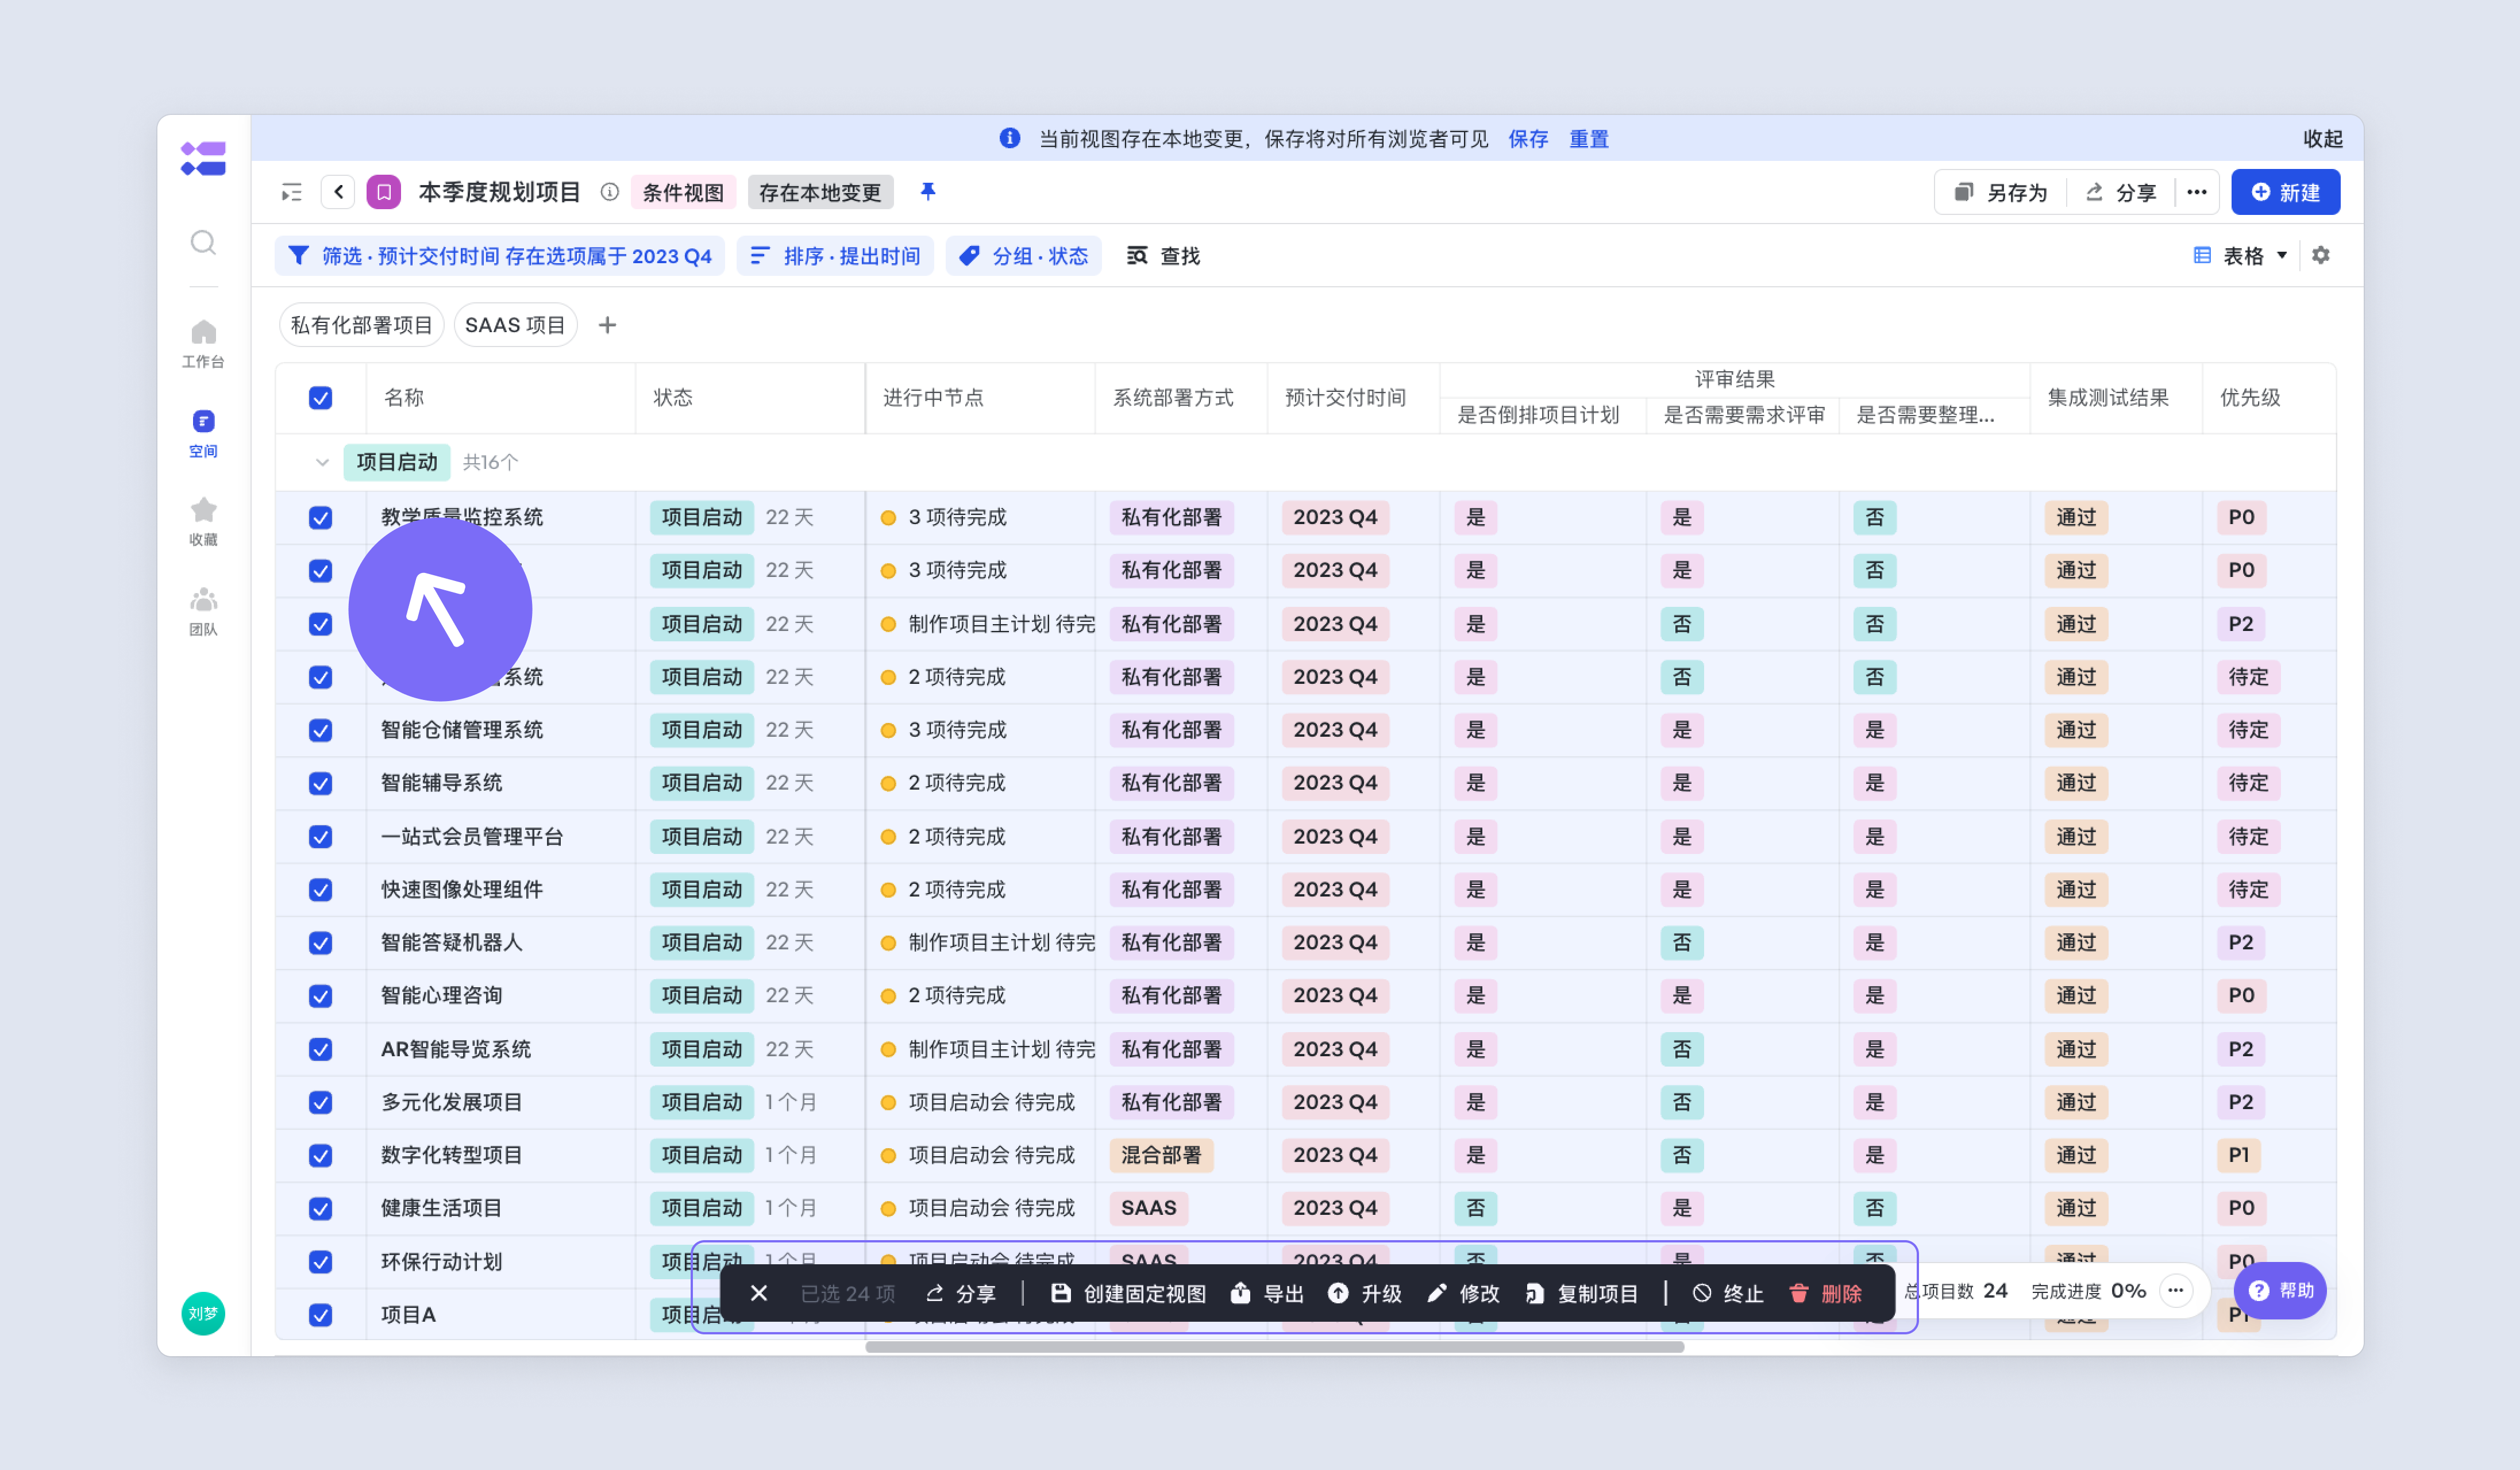Click the 新建 button
This screenshot has width=2520, height=1470.
(x=2285, y=192)
